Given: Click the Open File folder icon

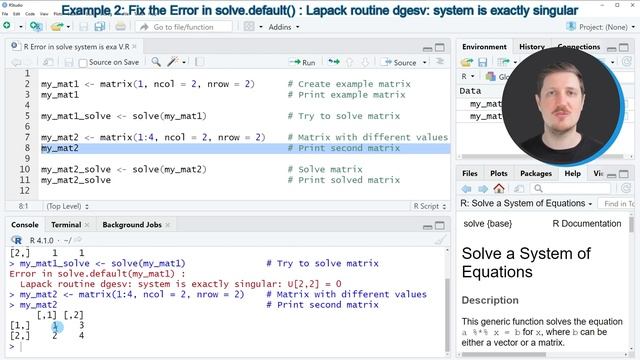Looking at the screenshot, I should pyautogui.click(x=57, y=27).
